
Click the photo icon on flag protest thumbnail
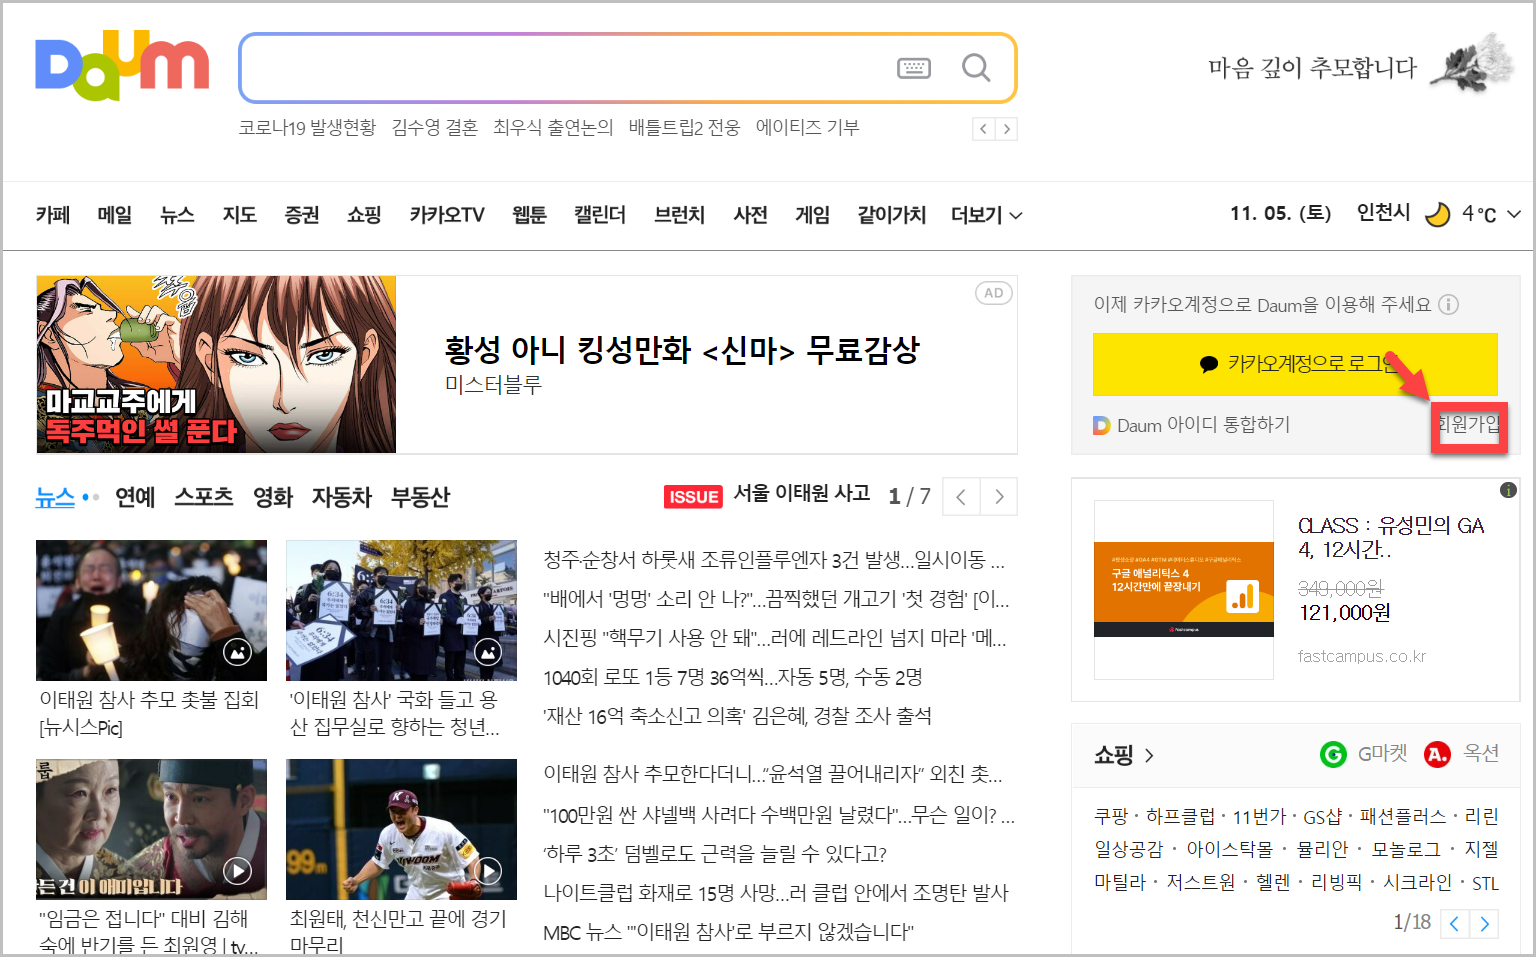click(x=488, y=653)
